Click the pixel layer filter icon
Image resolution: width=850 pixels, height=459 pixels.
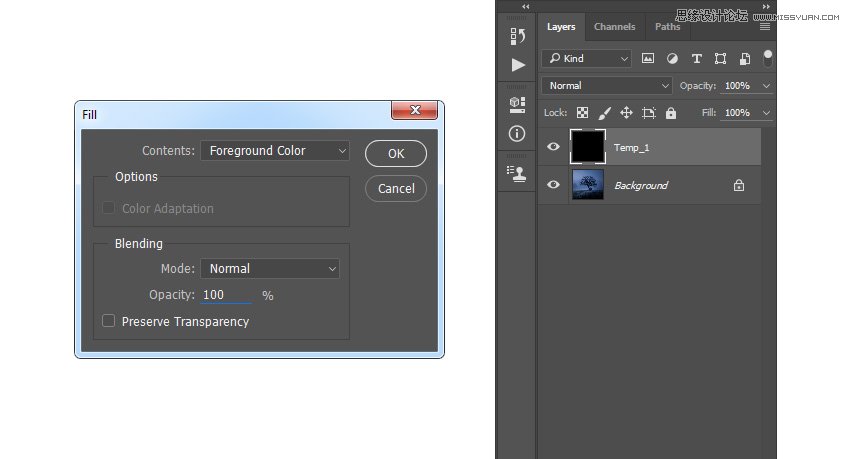coord(648,59)
